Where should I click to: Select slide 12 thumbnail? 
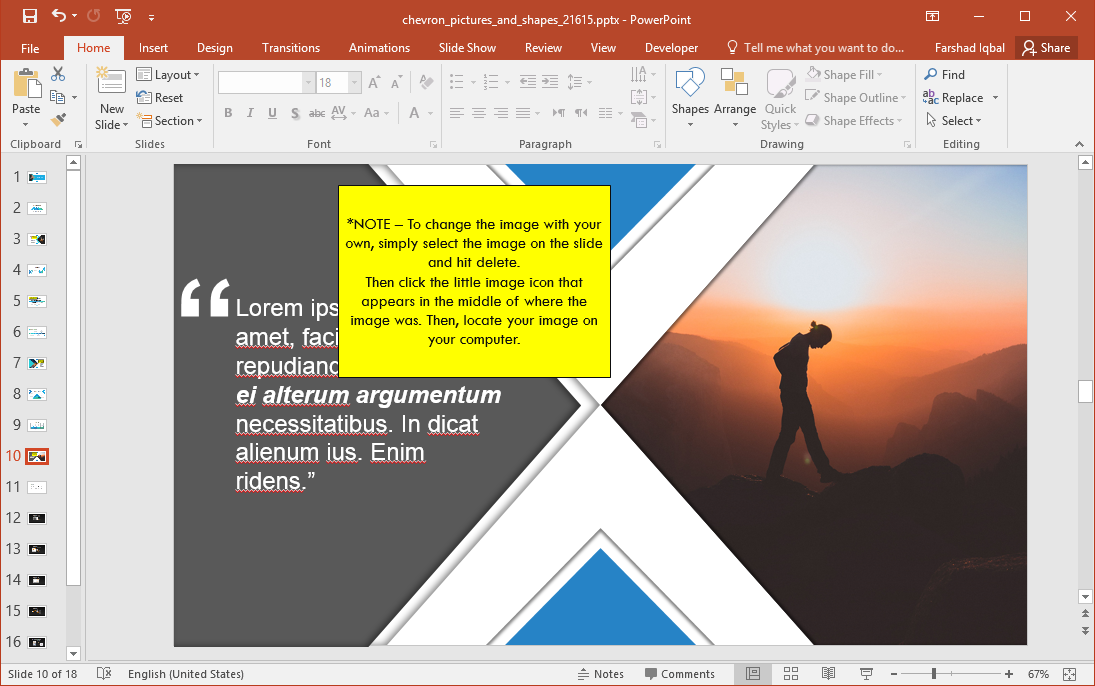coord(37,518)
